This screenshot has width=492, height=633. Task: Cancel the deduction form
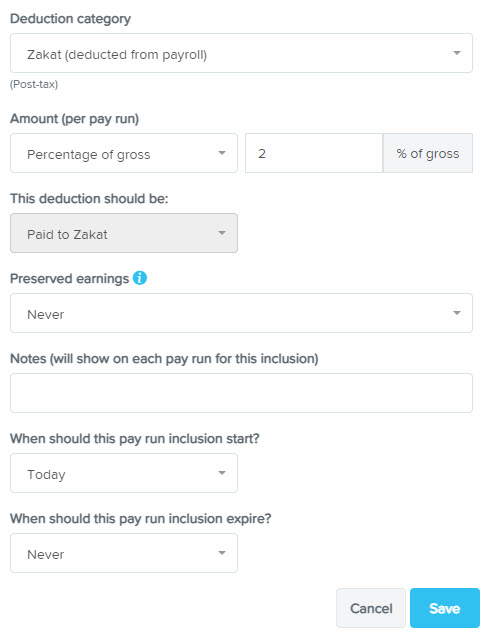click(371, 608)
